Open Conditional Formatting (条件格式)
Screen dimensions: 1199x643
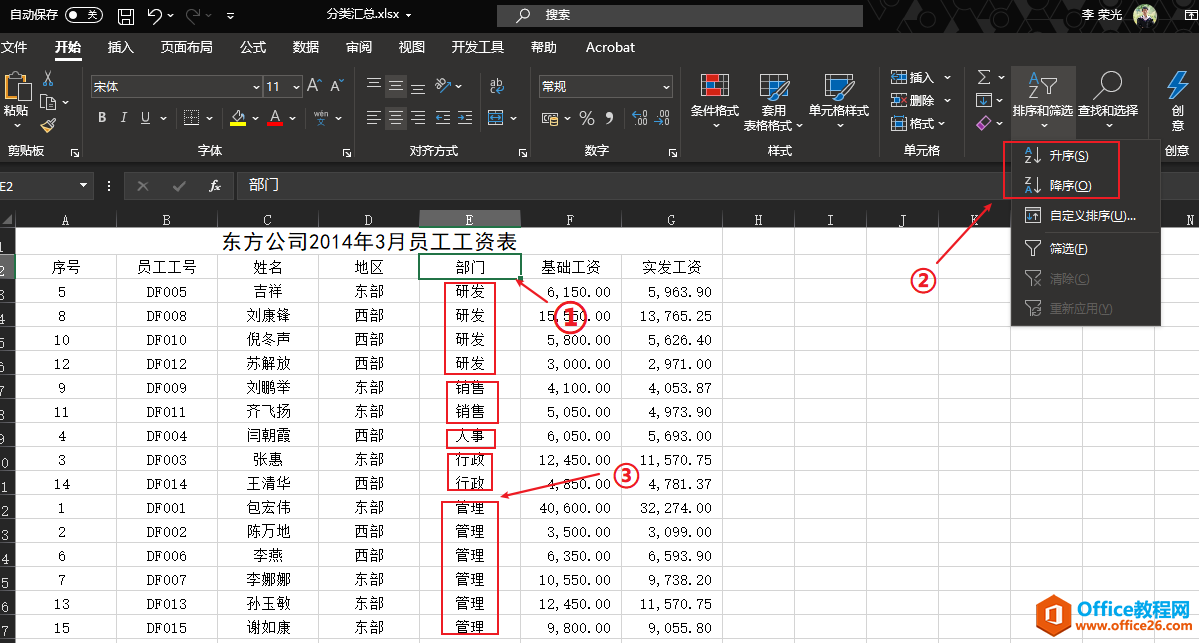pos(714,101)
